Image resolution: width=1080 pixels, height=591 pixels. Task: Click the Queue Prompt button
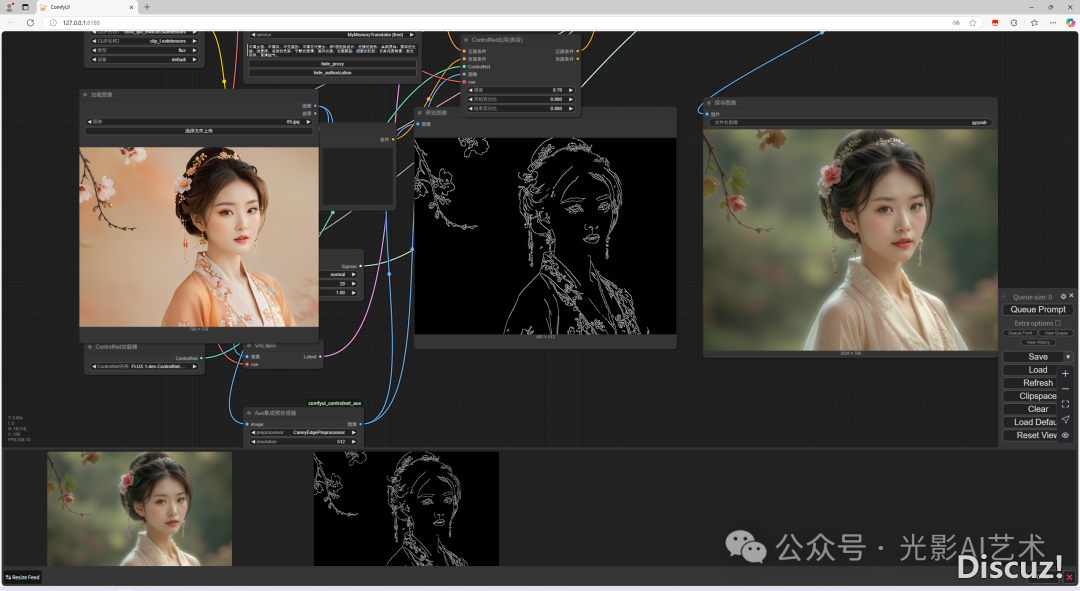[1038, 310]
